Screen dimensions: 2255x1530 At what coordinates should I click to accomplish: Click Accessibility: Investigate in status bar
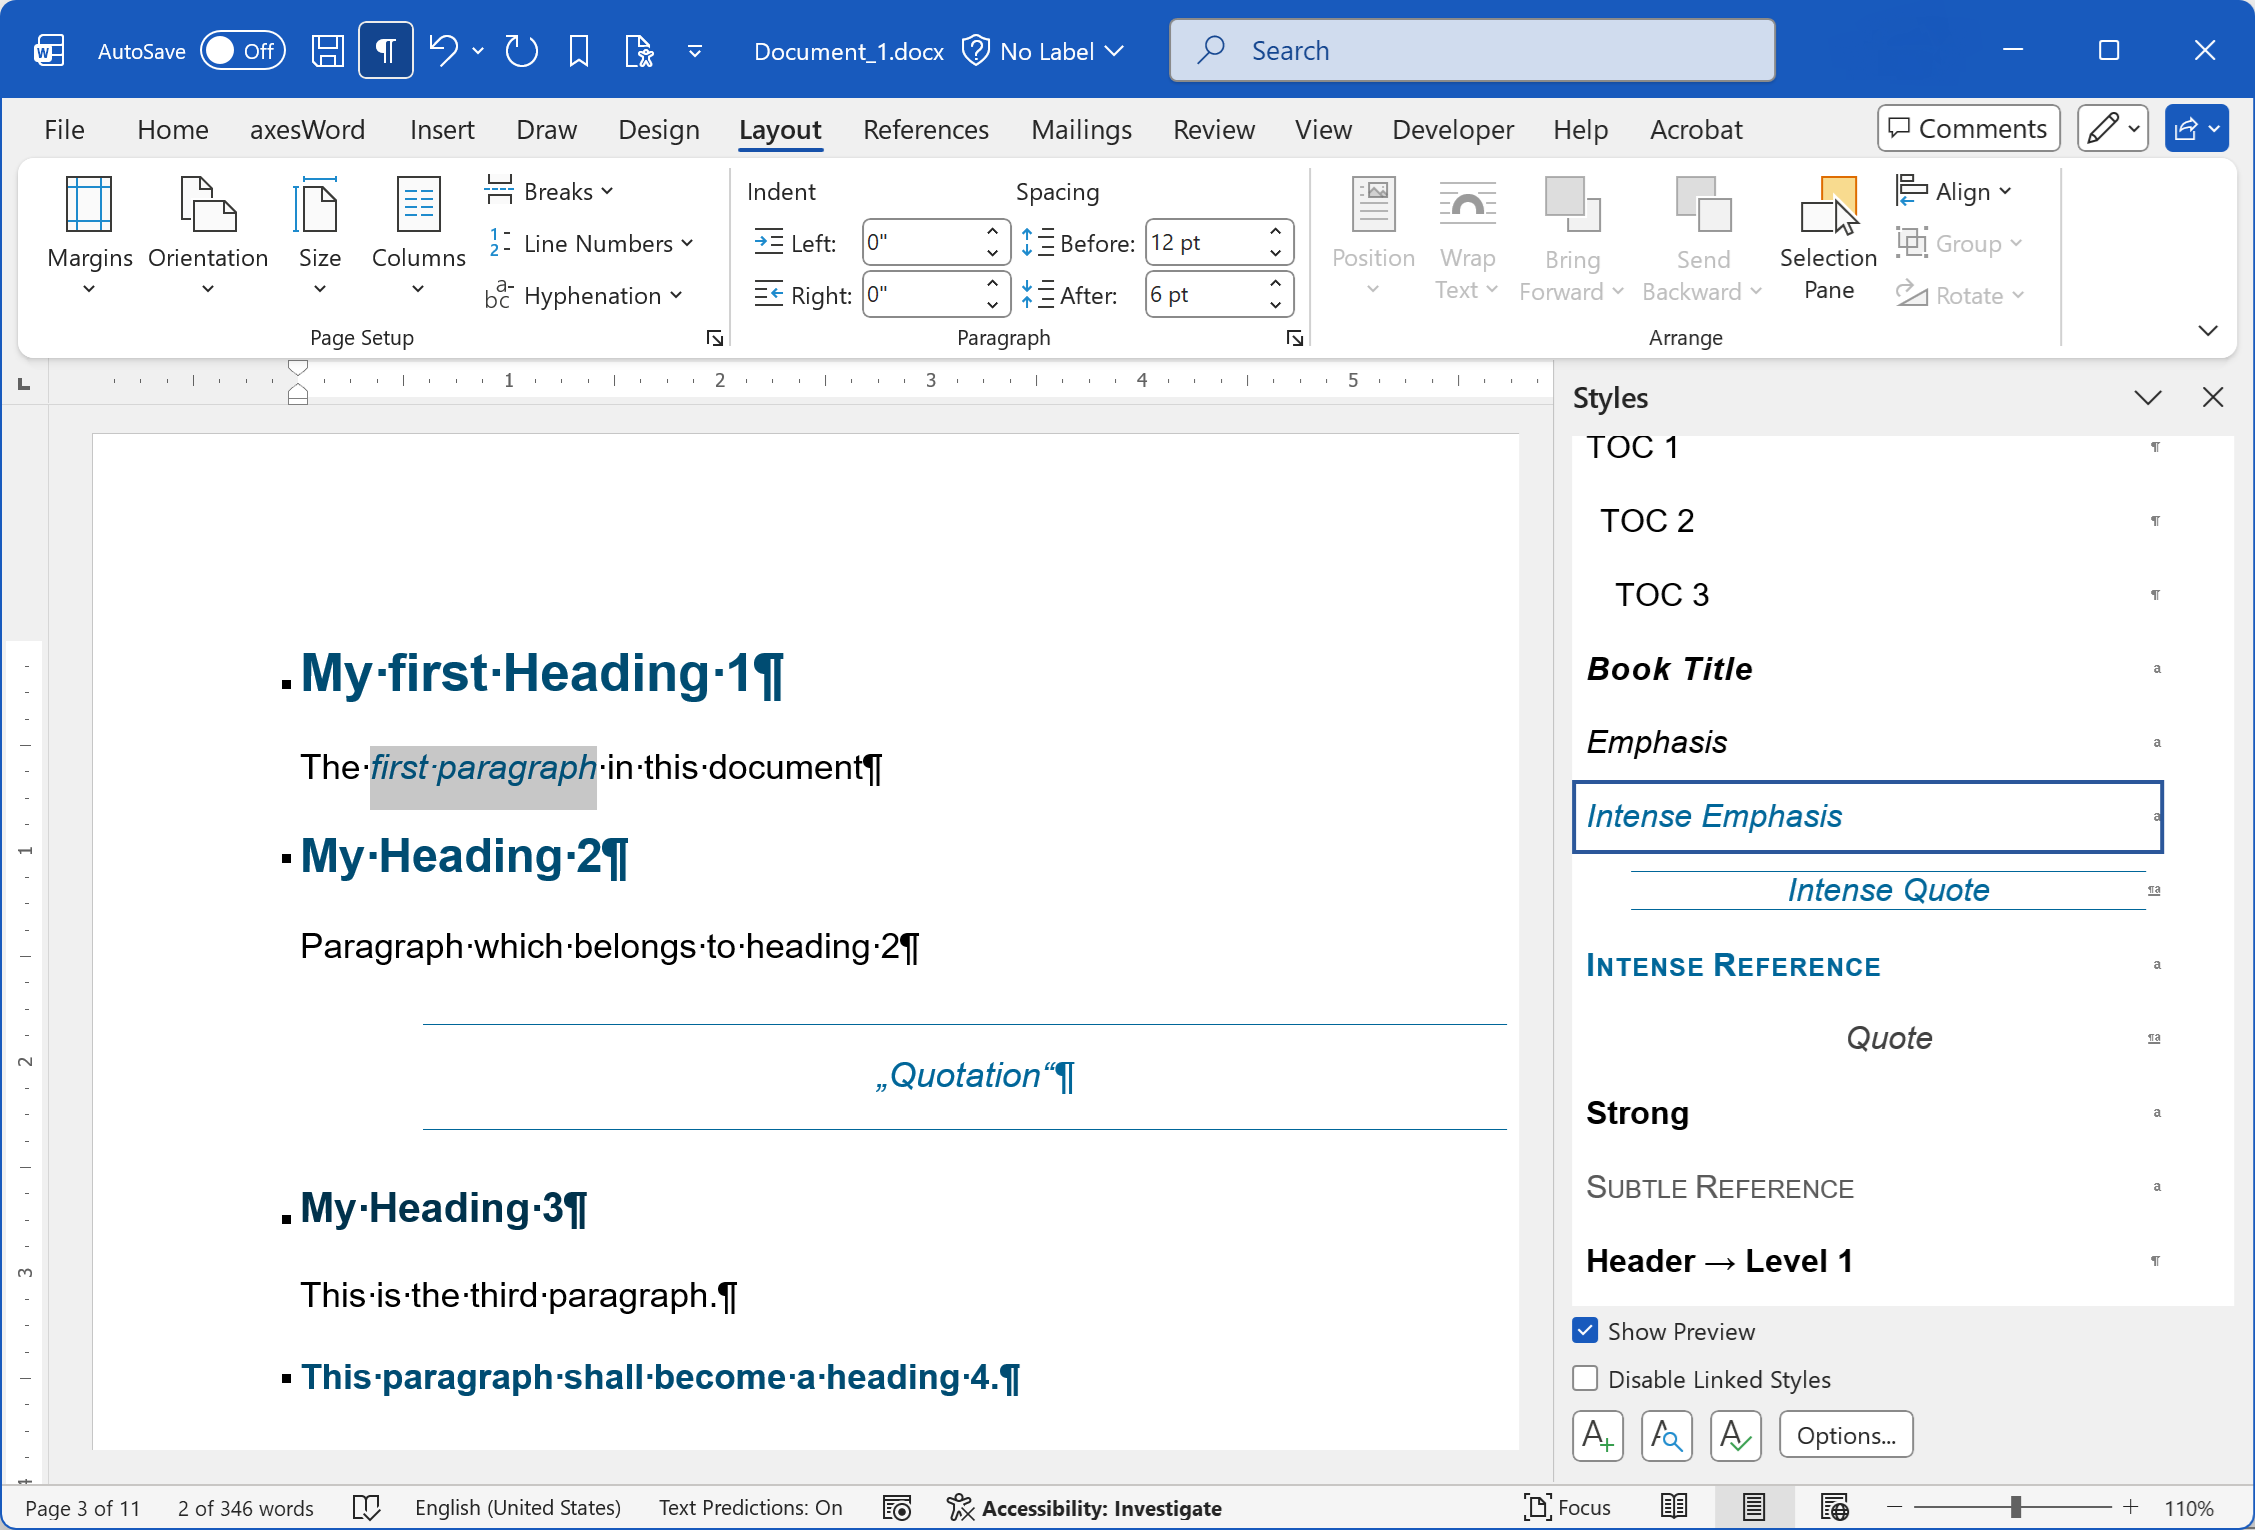1084,1507
